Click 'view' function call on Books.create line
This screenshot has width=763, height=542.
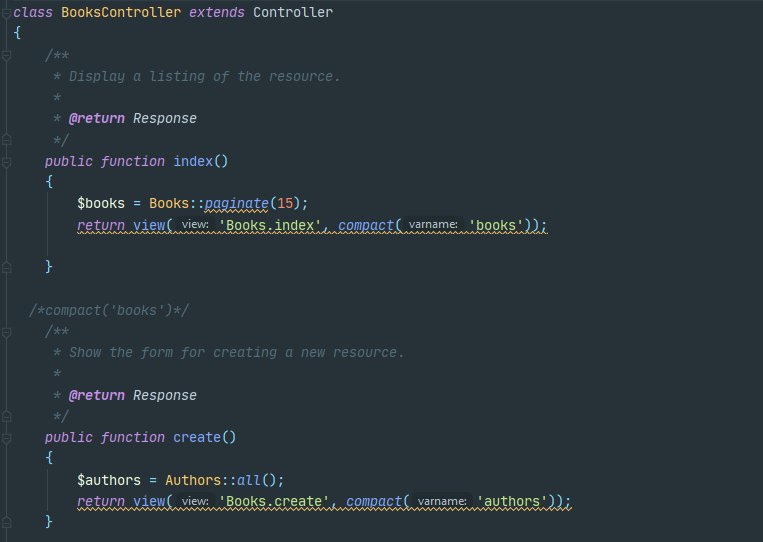(x=149, y=501)
